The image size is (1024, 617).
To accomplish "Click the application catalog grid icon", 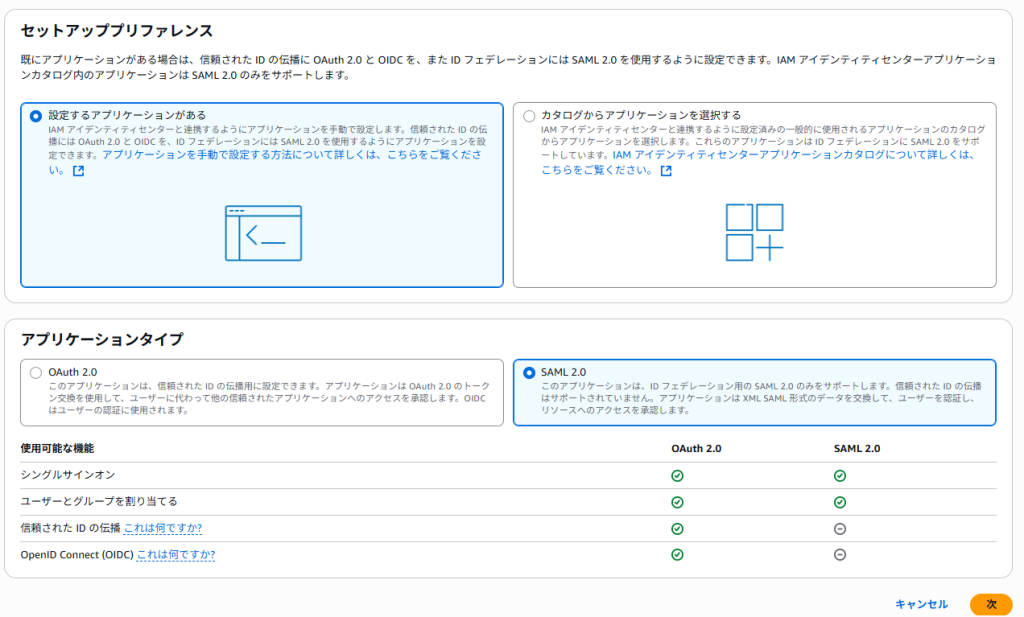I will (x=754, y=233).
